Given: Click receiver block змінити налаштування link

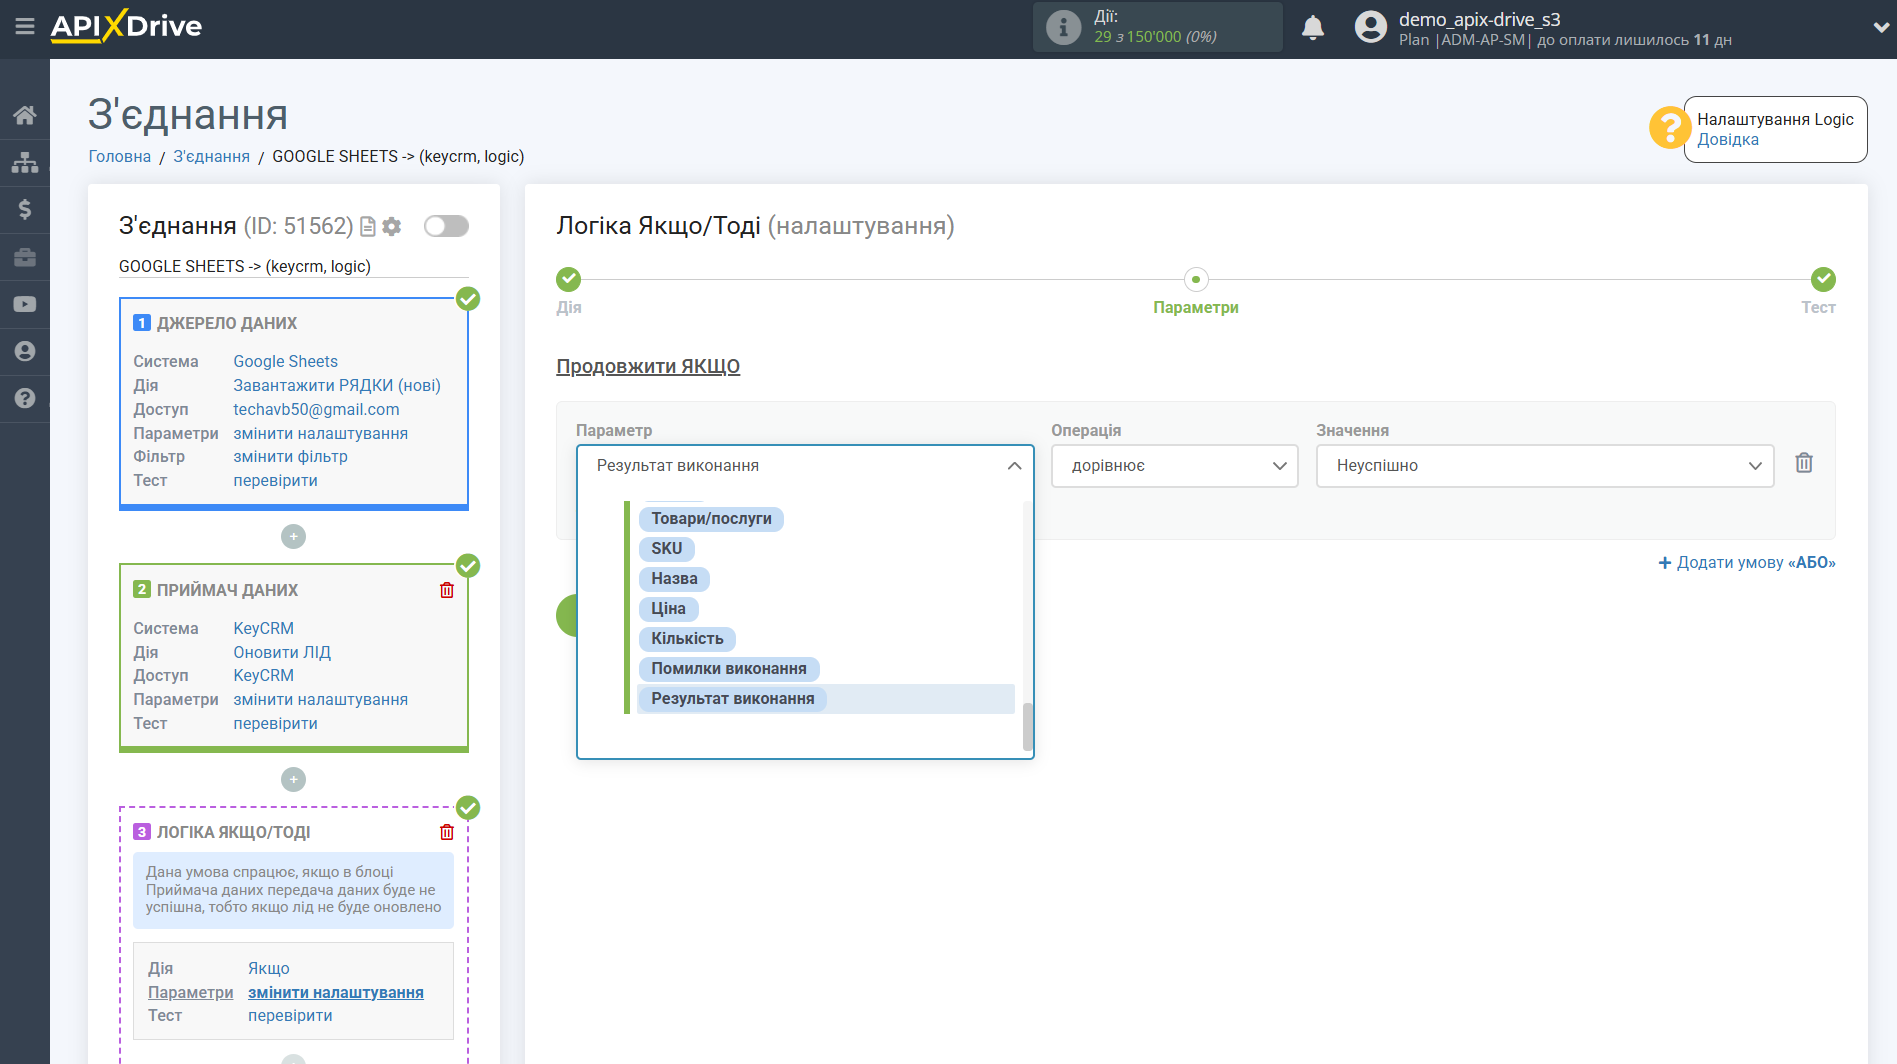Looking at the screenshot, I should point(320,699).
